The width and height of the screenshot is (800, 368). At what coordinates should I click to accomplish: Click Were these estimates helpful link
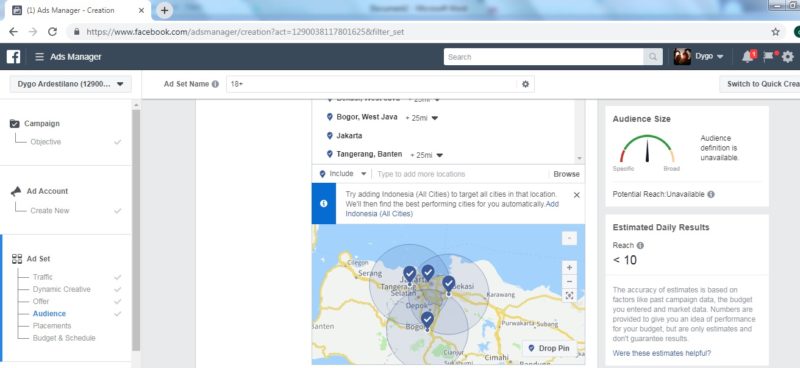point(661,353)
